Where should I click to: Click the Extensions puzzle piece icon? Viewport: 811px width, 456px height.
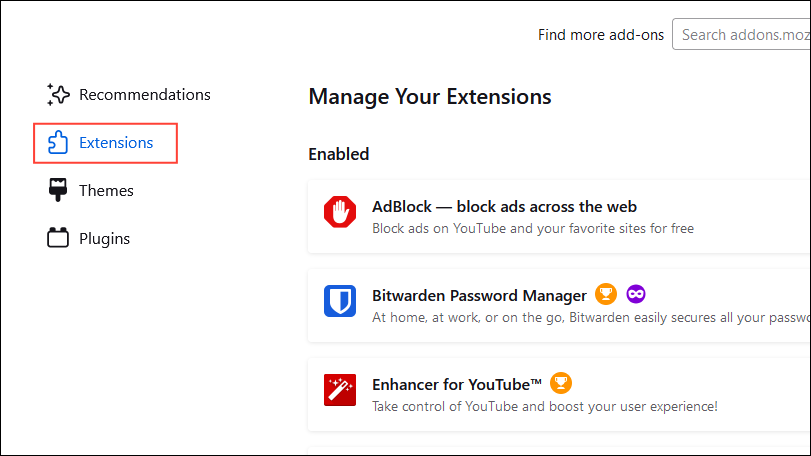[58, 143]
